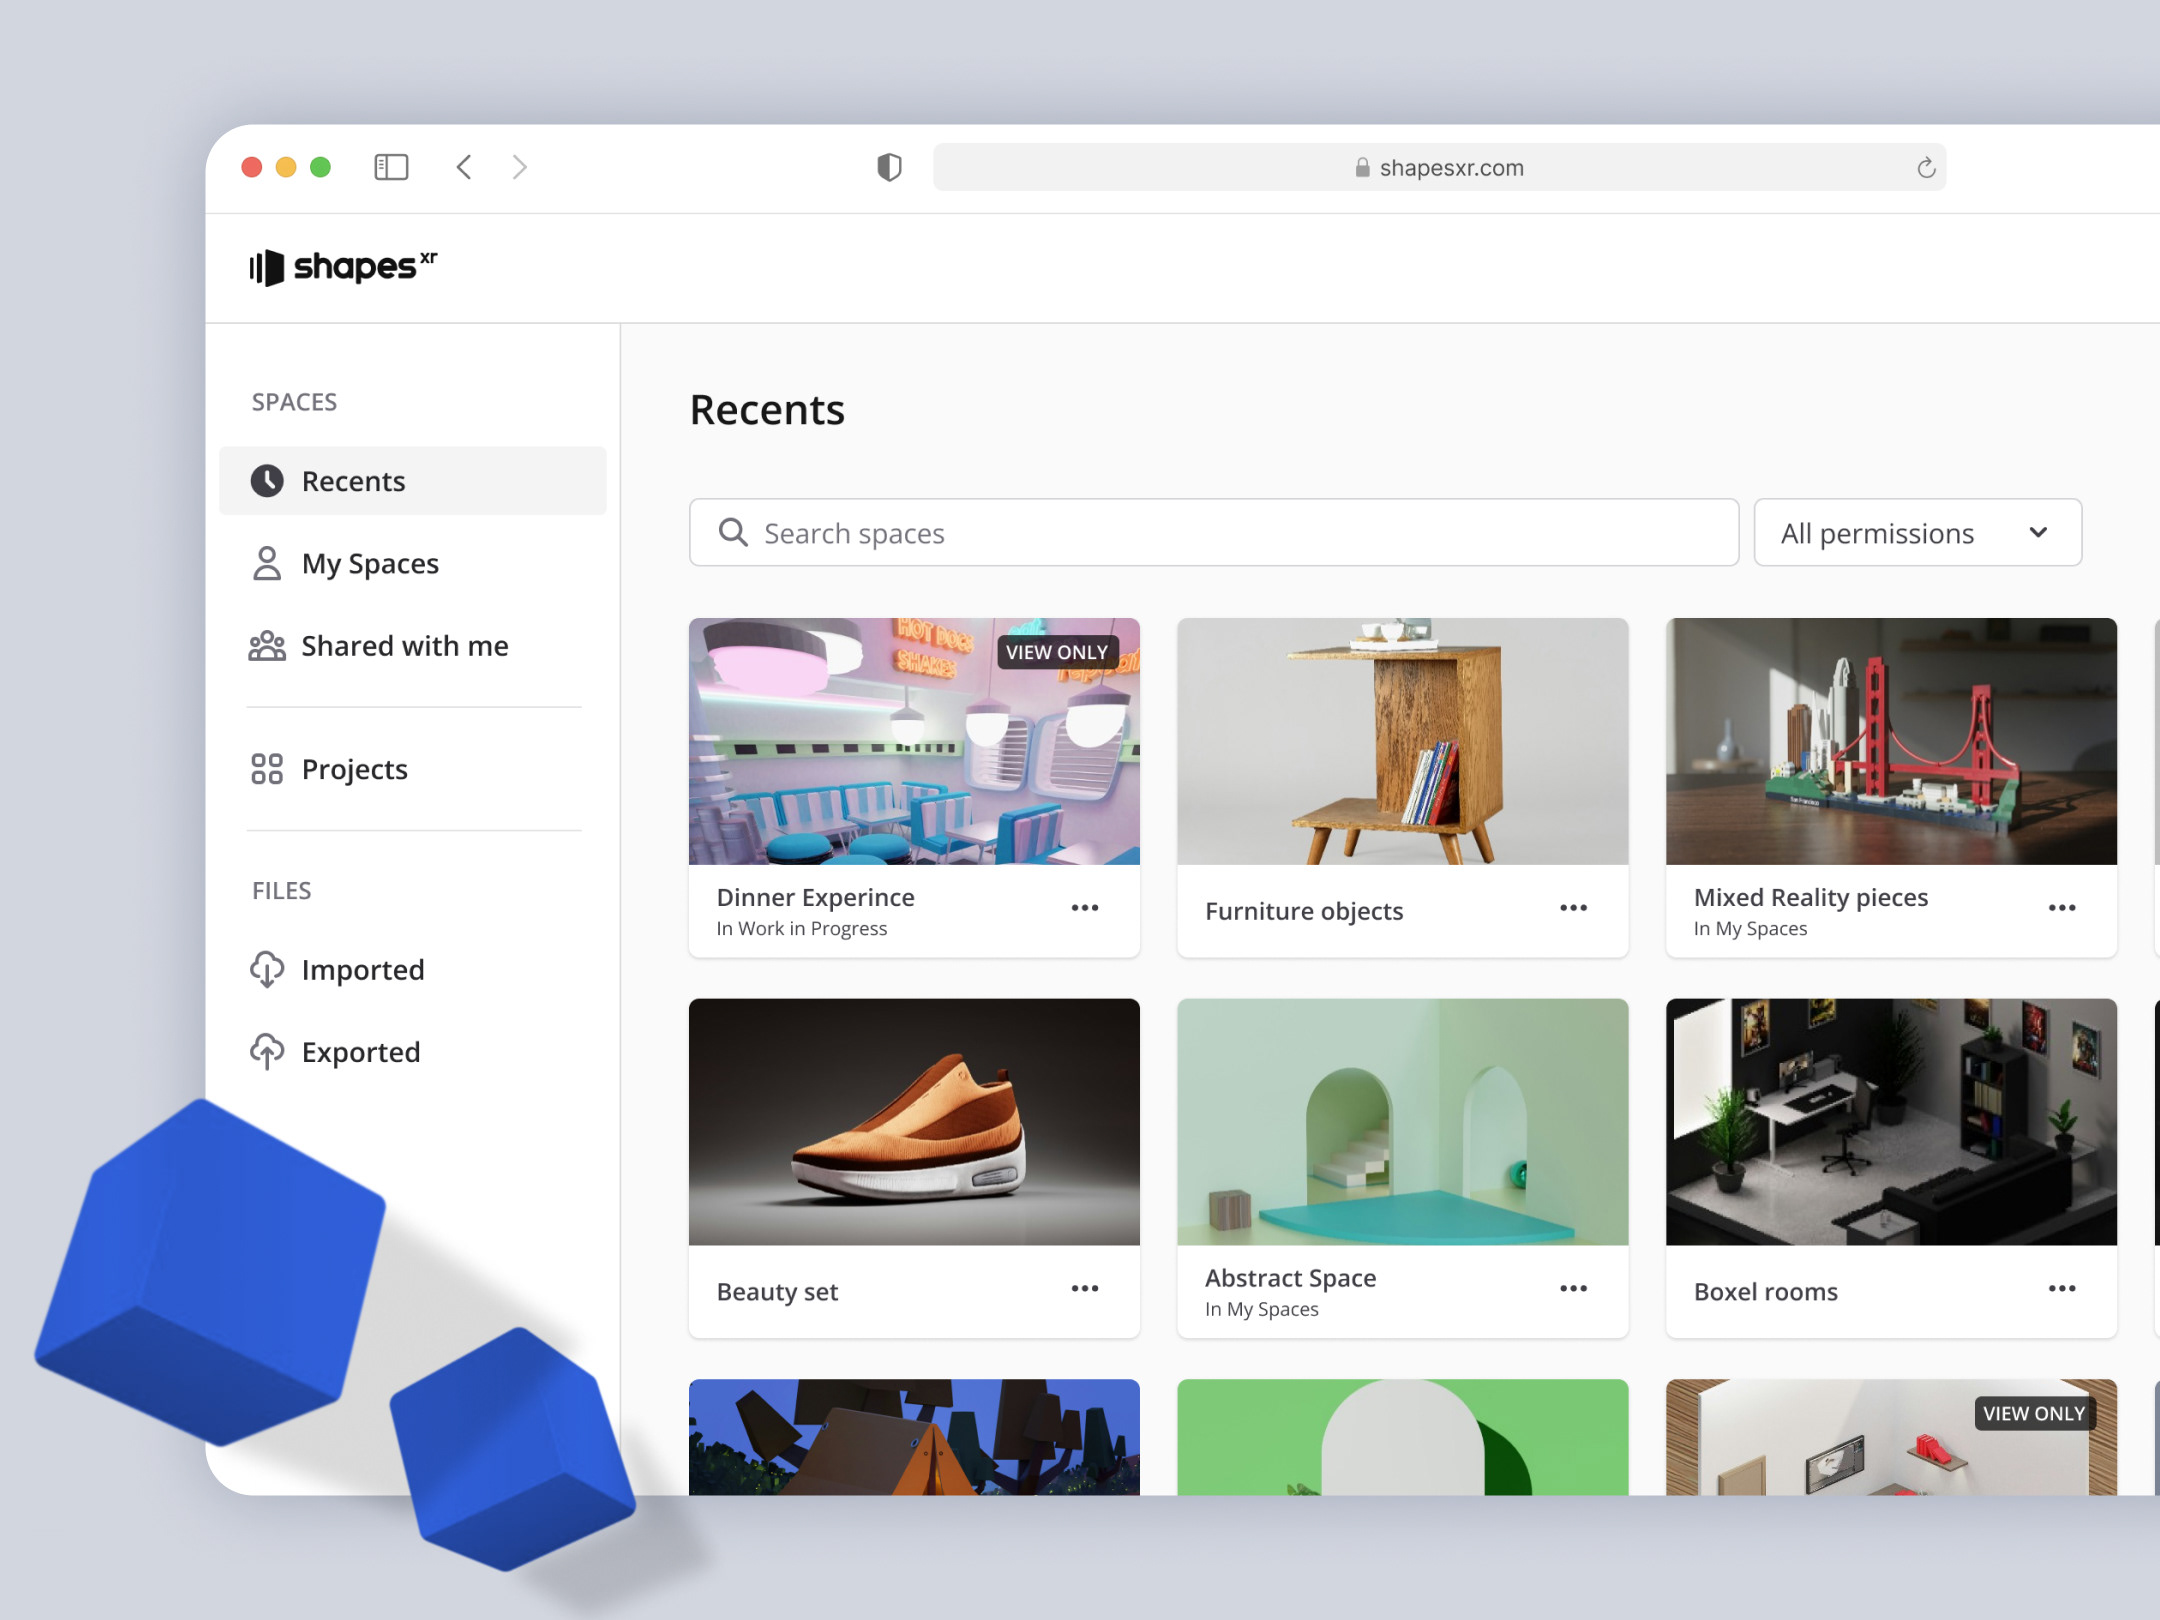Open more options for Furniture objects

pos(1573,908)
